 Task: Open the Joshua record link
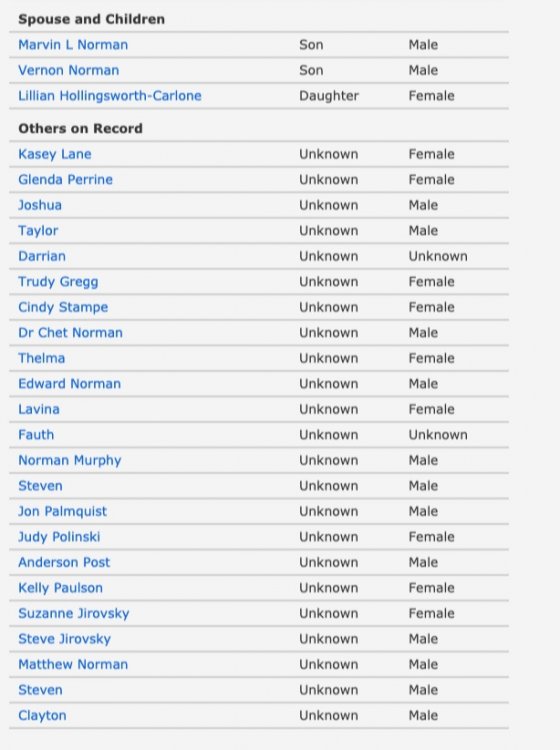click(x=40, y=205)
